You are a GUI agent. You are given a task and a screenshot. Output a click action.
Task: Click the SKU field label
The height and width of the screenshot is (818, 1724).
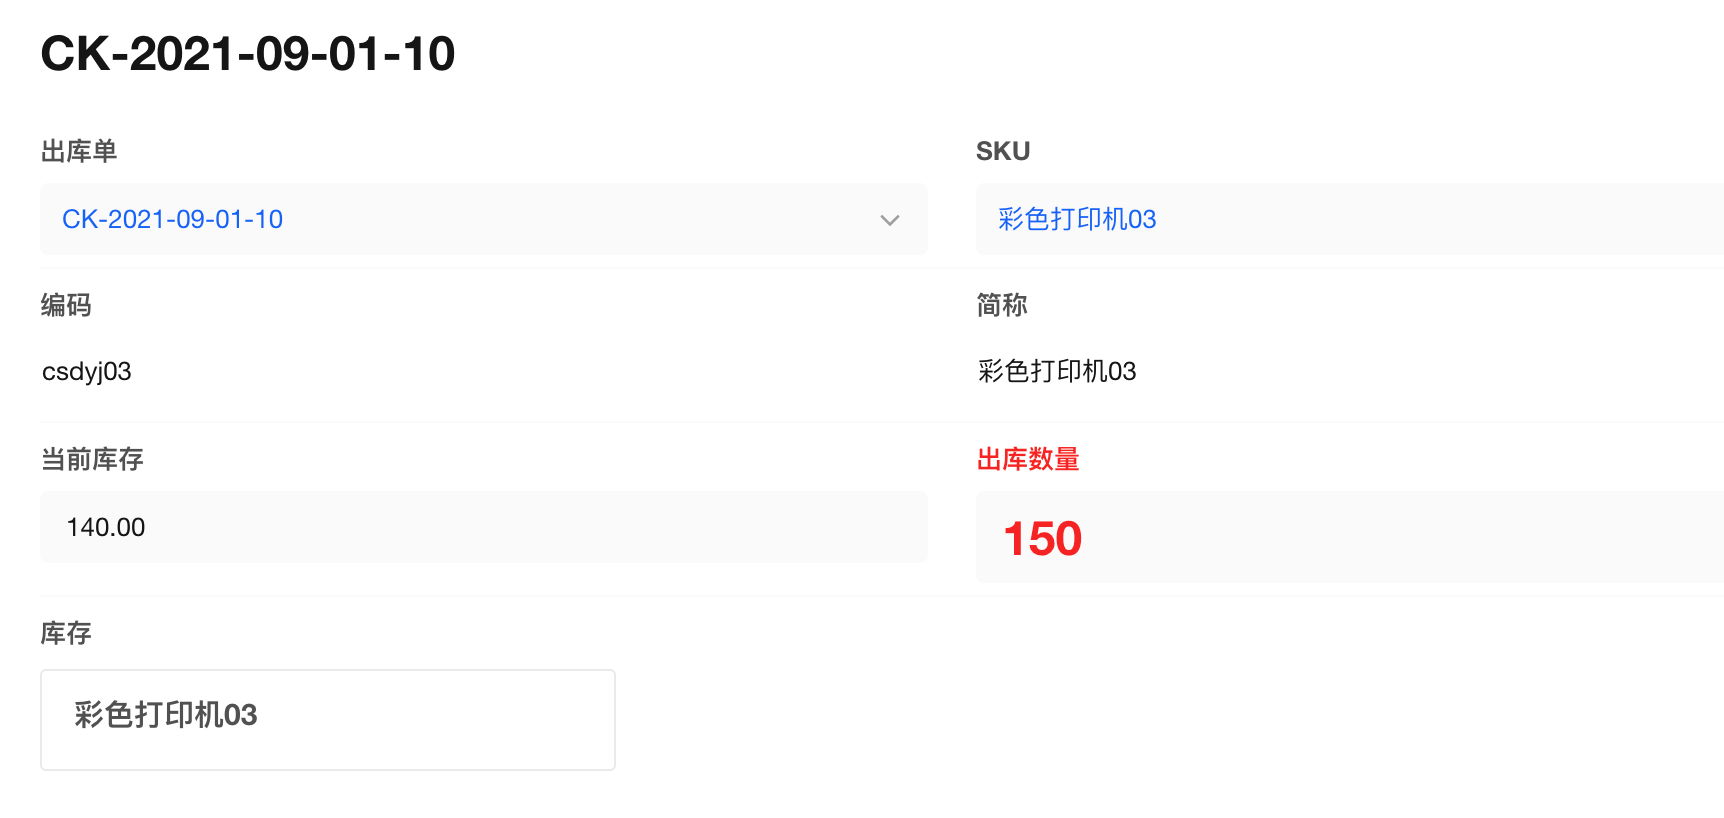[1002, 151]
